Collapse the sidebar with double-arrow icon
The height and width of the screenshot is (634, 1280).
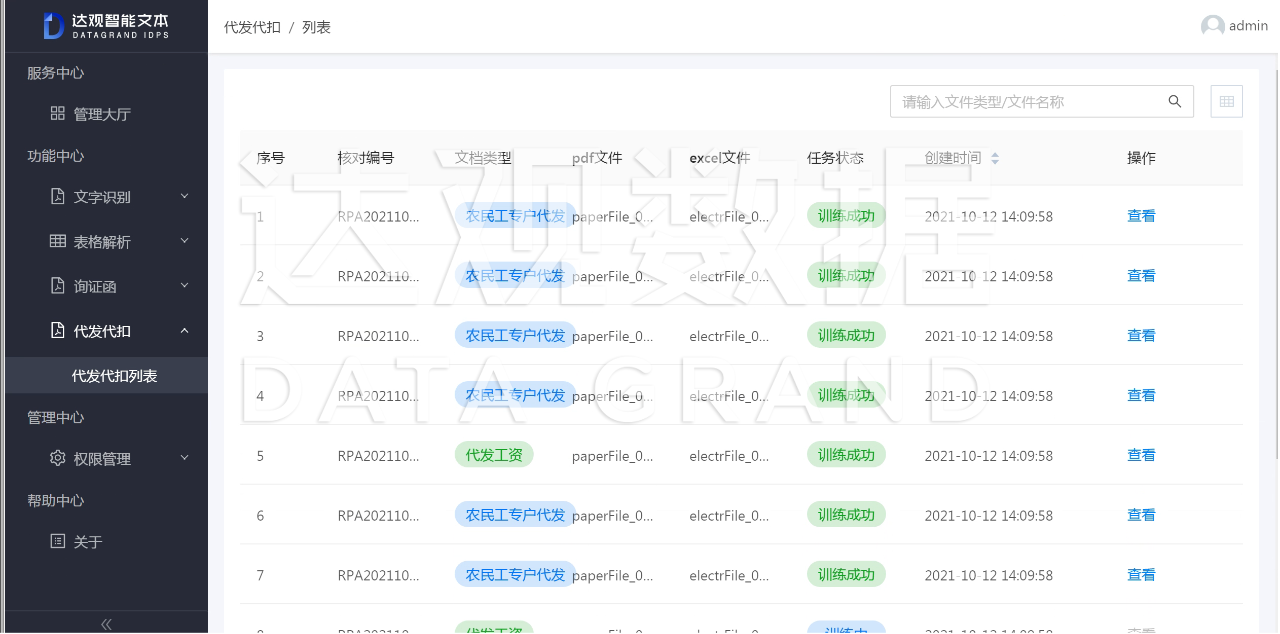tap(106, 624)
